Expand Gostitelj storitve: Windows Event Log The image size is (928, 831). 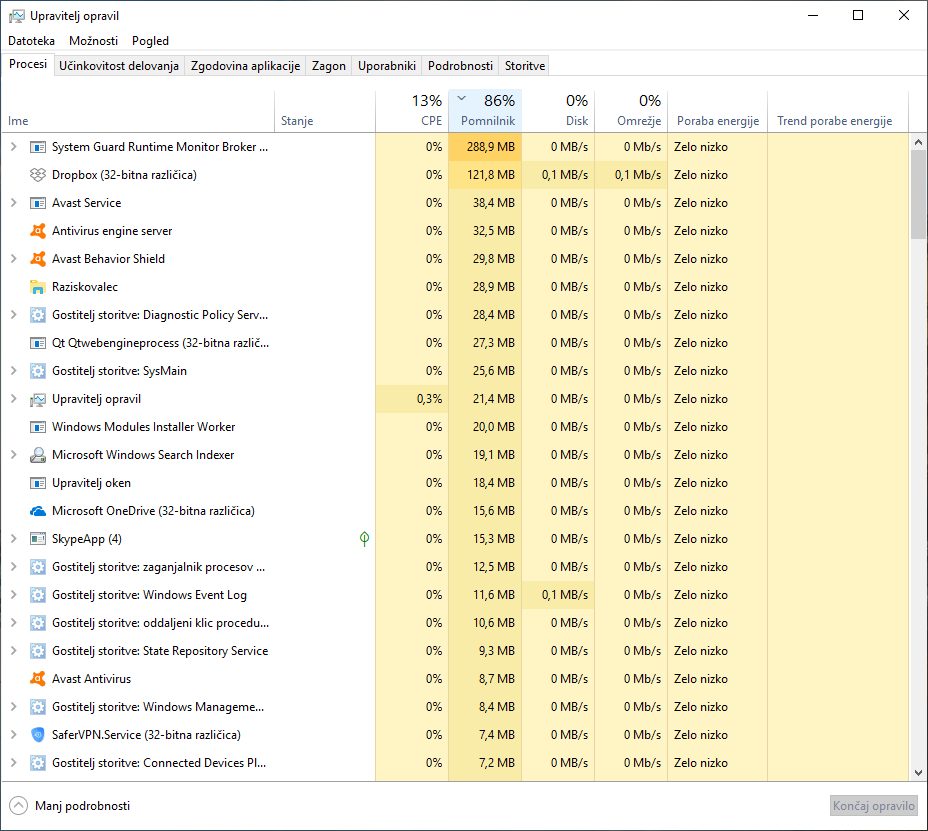[14, 595]
